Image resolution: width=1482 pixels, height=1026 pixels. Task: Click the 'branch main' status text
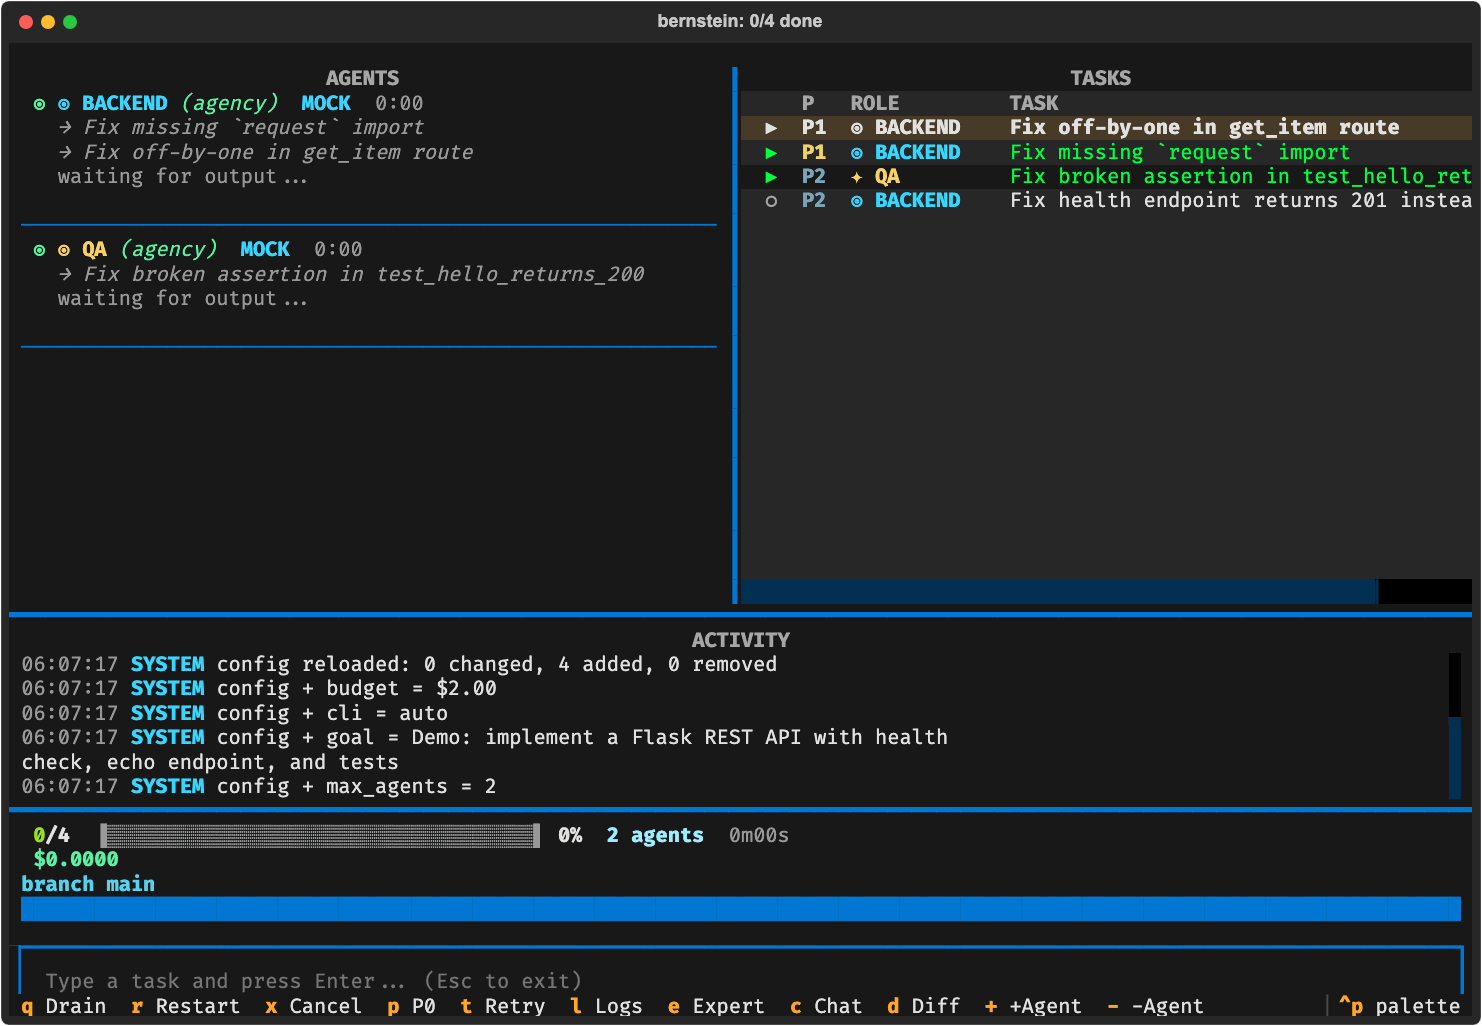(88, 884)
